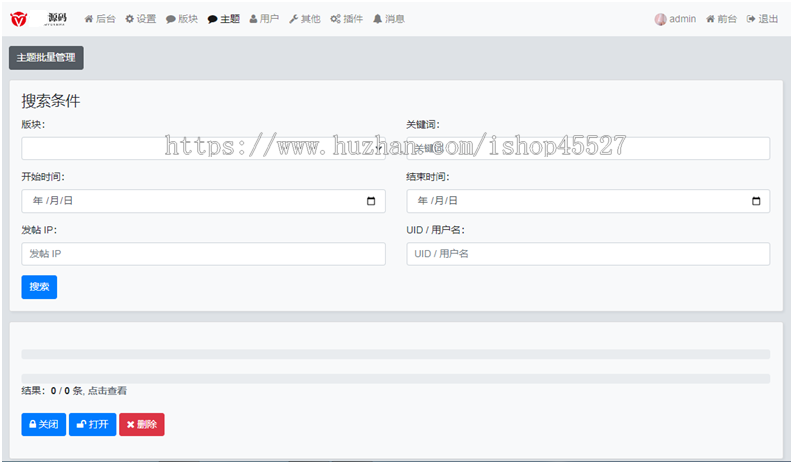Image resolution: width=793 pixels, height=464 pixels.
Task: Click the 结束时间 end date field
Action: [x=588, y=201]
